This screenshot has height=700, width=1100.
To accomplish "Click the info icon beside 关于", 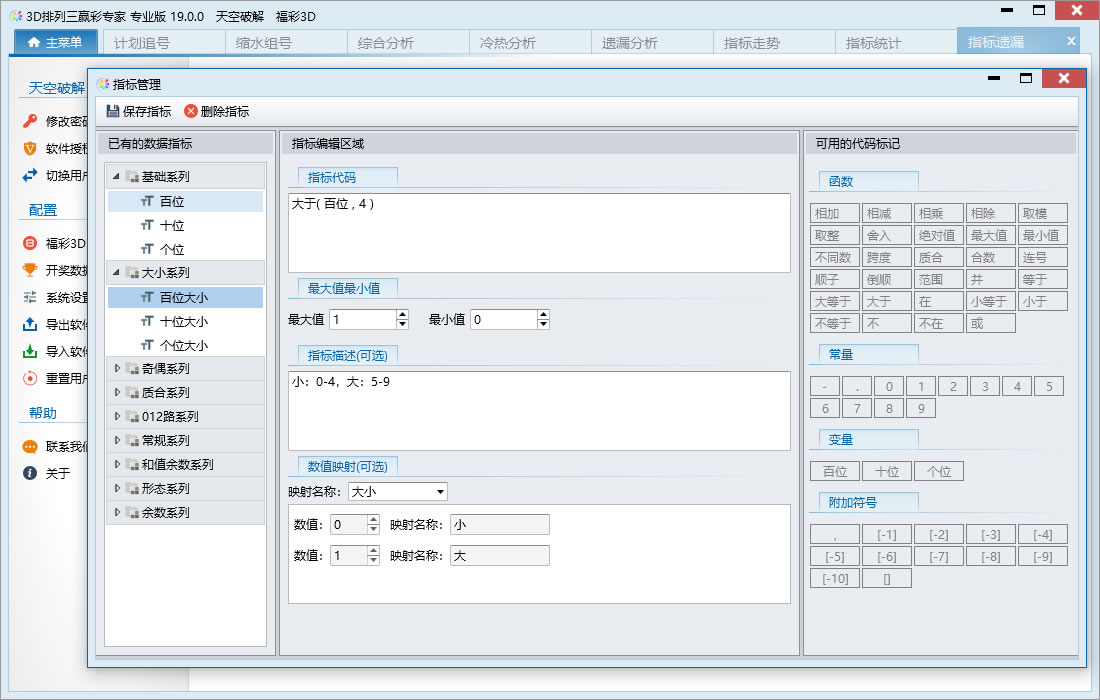I will coord(29,473).
